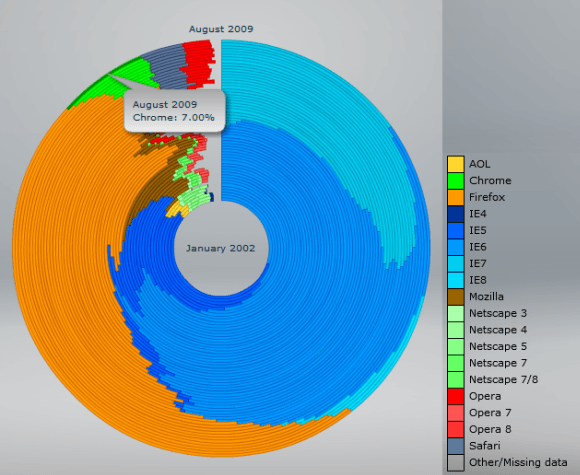Click the Chrome 7.00% tooltip

[x=174, y=111]
